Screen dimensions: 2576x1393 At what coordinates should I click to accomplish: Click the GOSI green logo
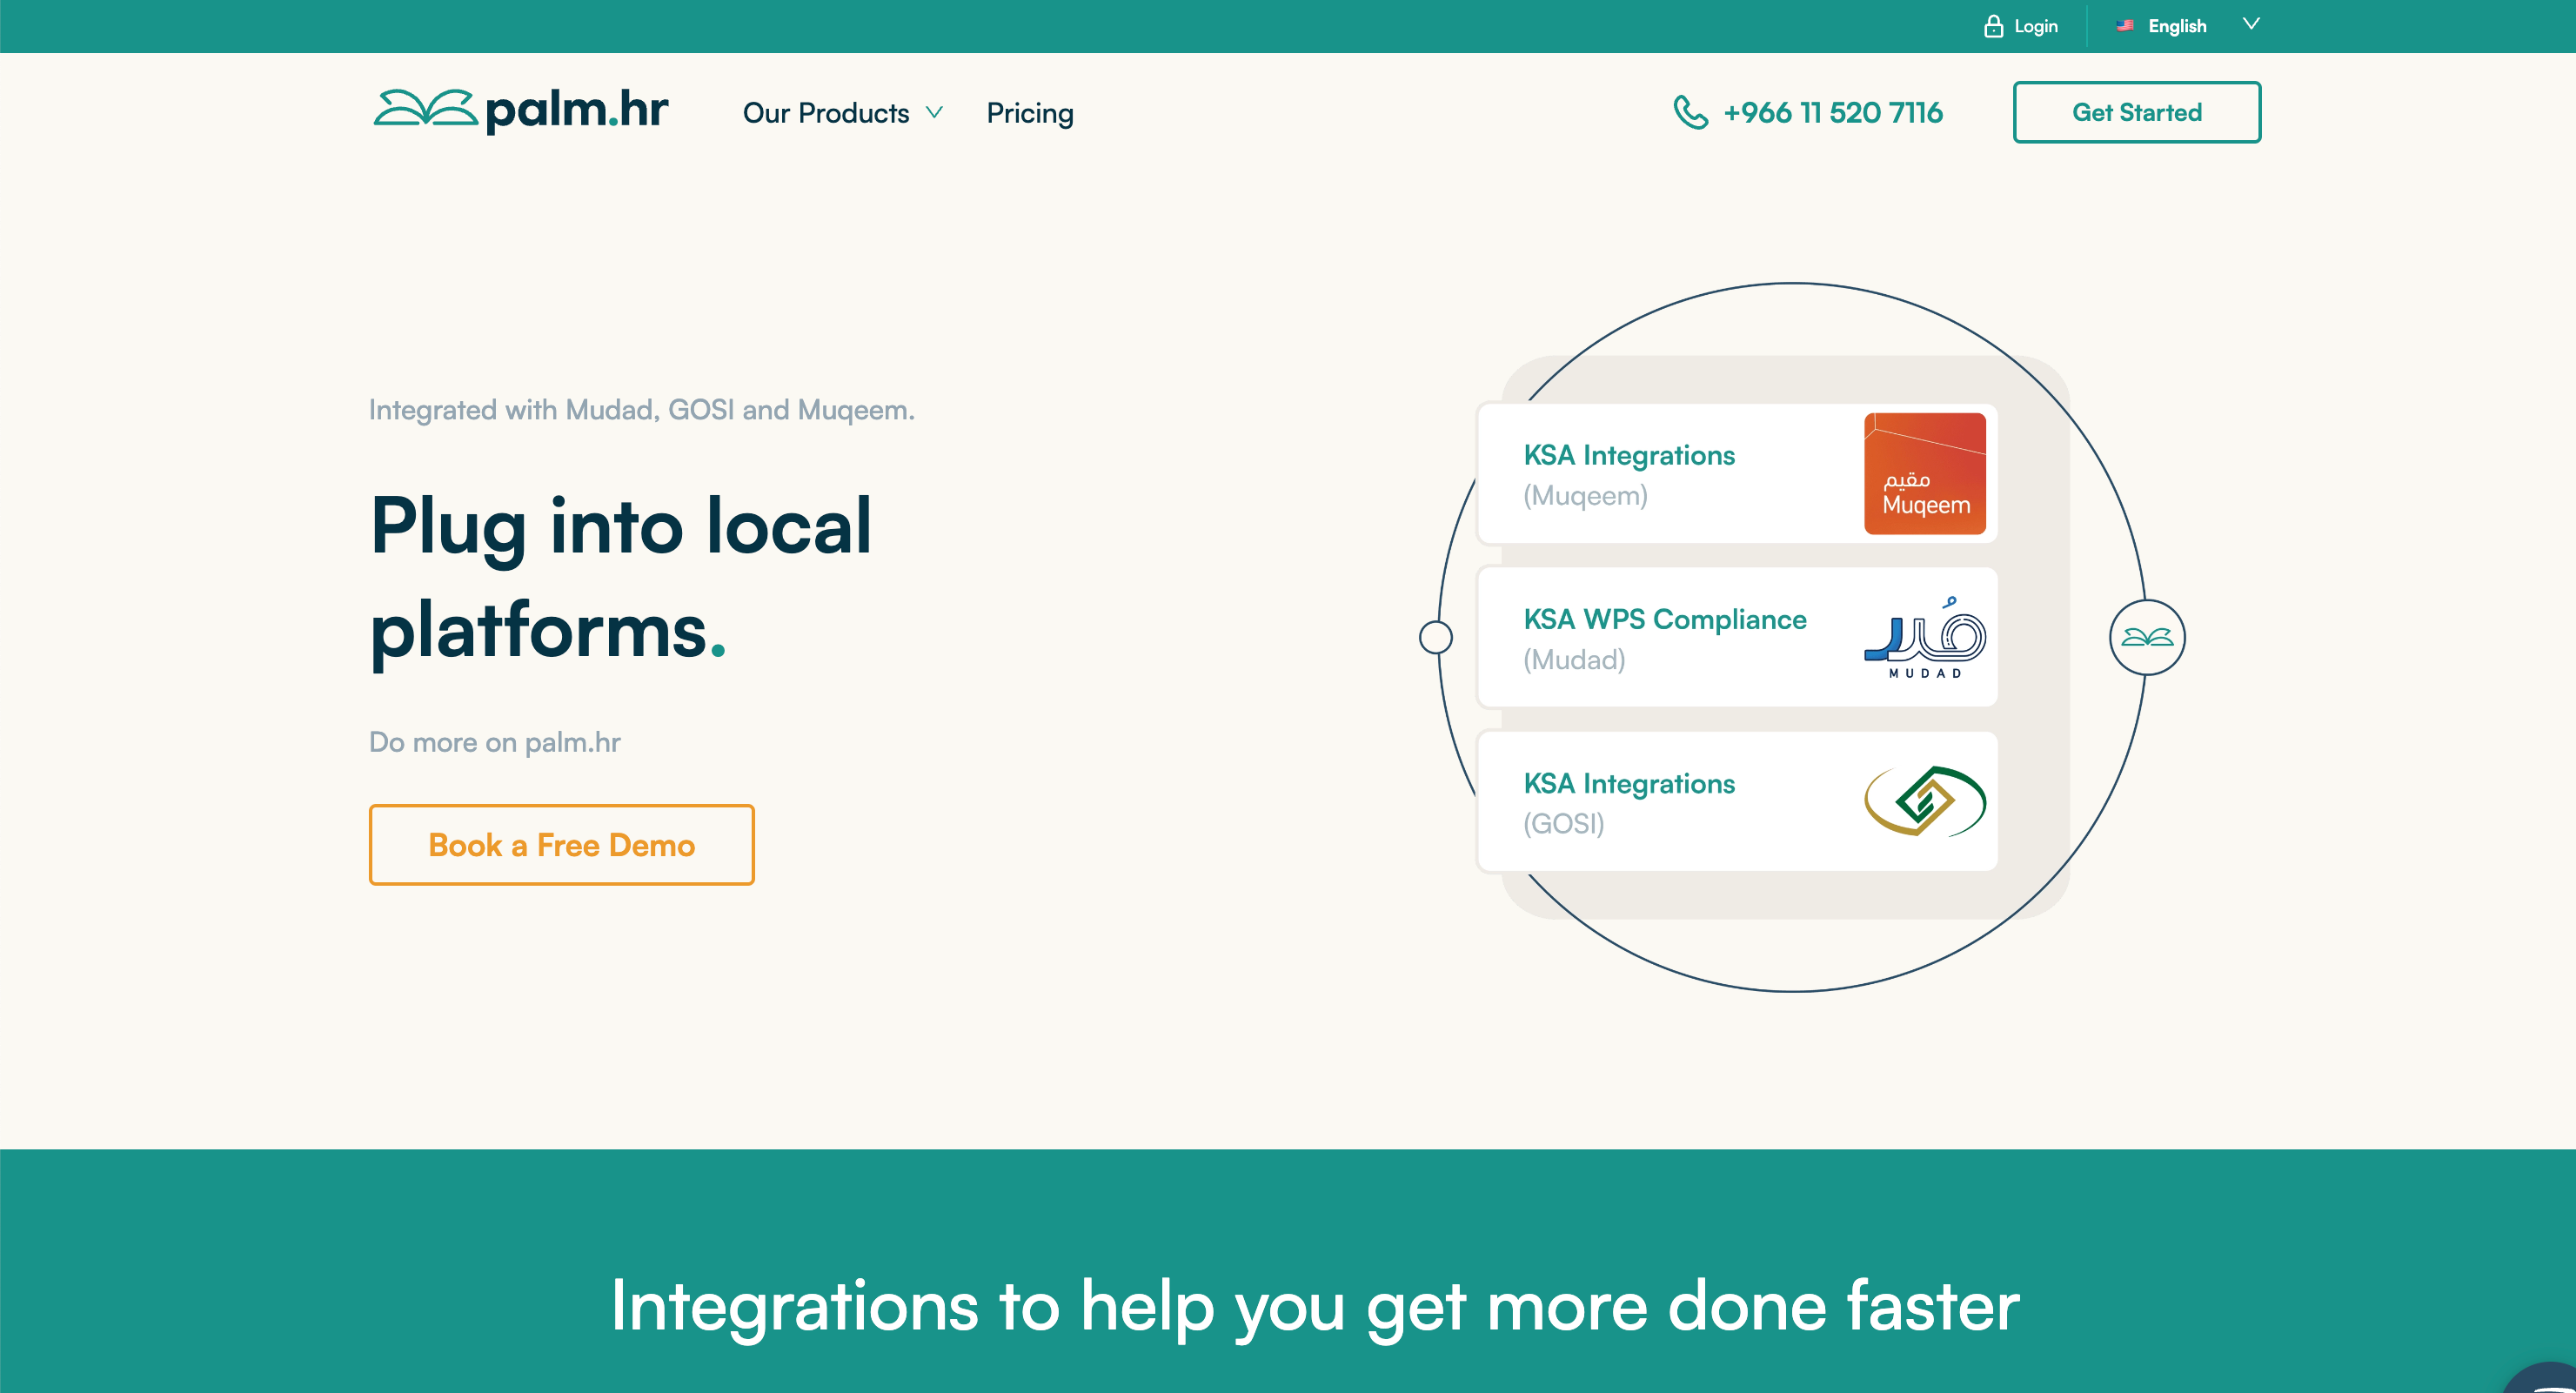[1924, 801]
